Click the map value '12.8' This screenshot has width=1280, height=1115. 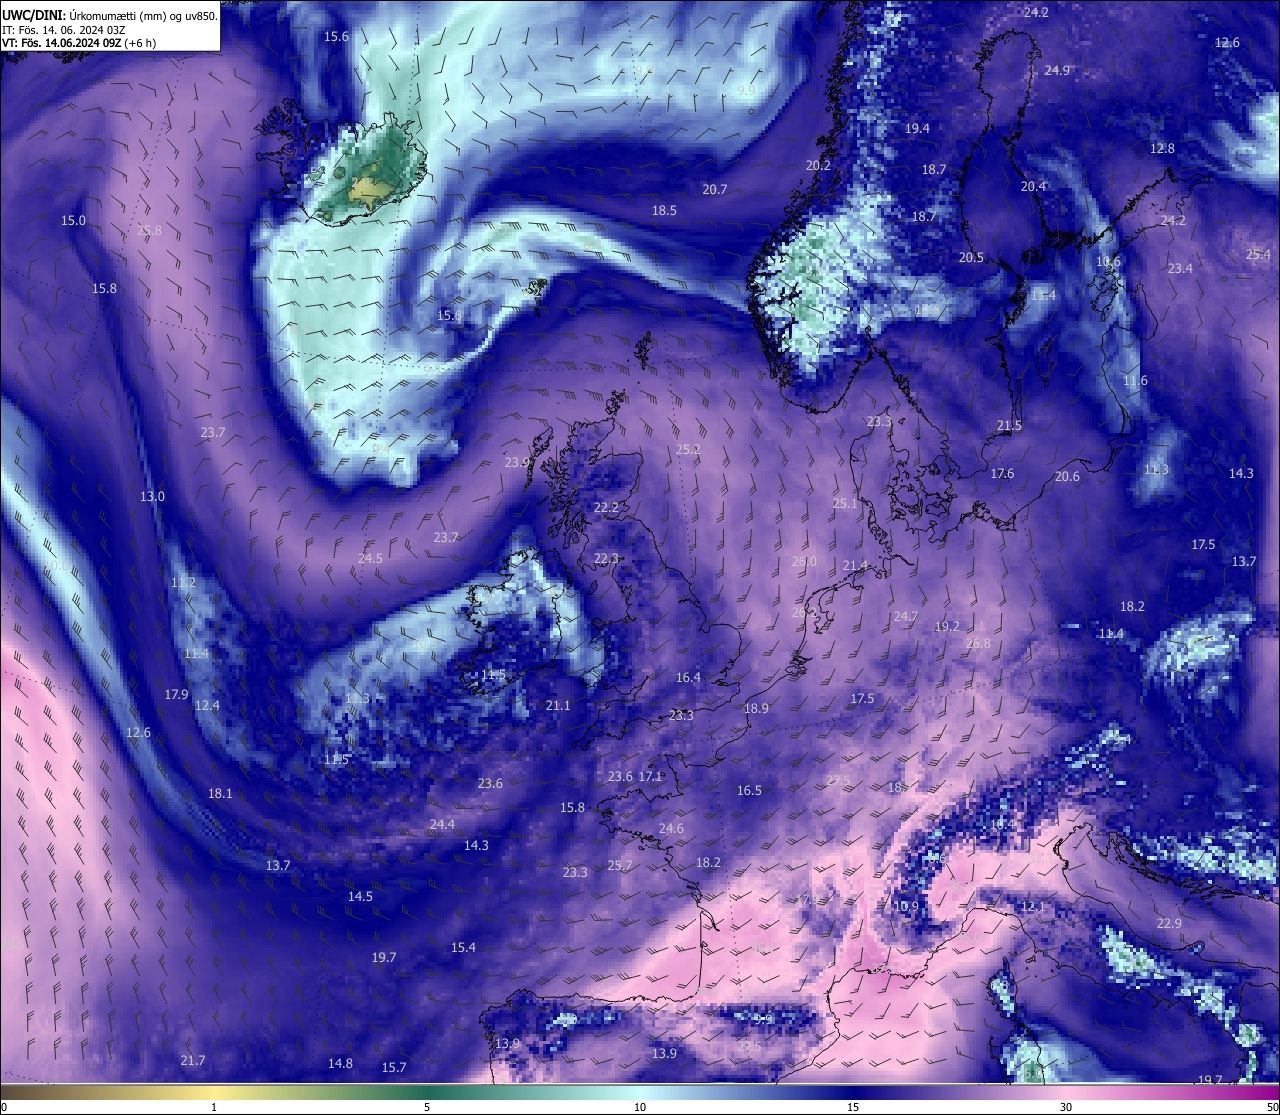tap(1162, 148)
